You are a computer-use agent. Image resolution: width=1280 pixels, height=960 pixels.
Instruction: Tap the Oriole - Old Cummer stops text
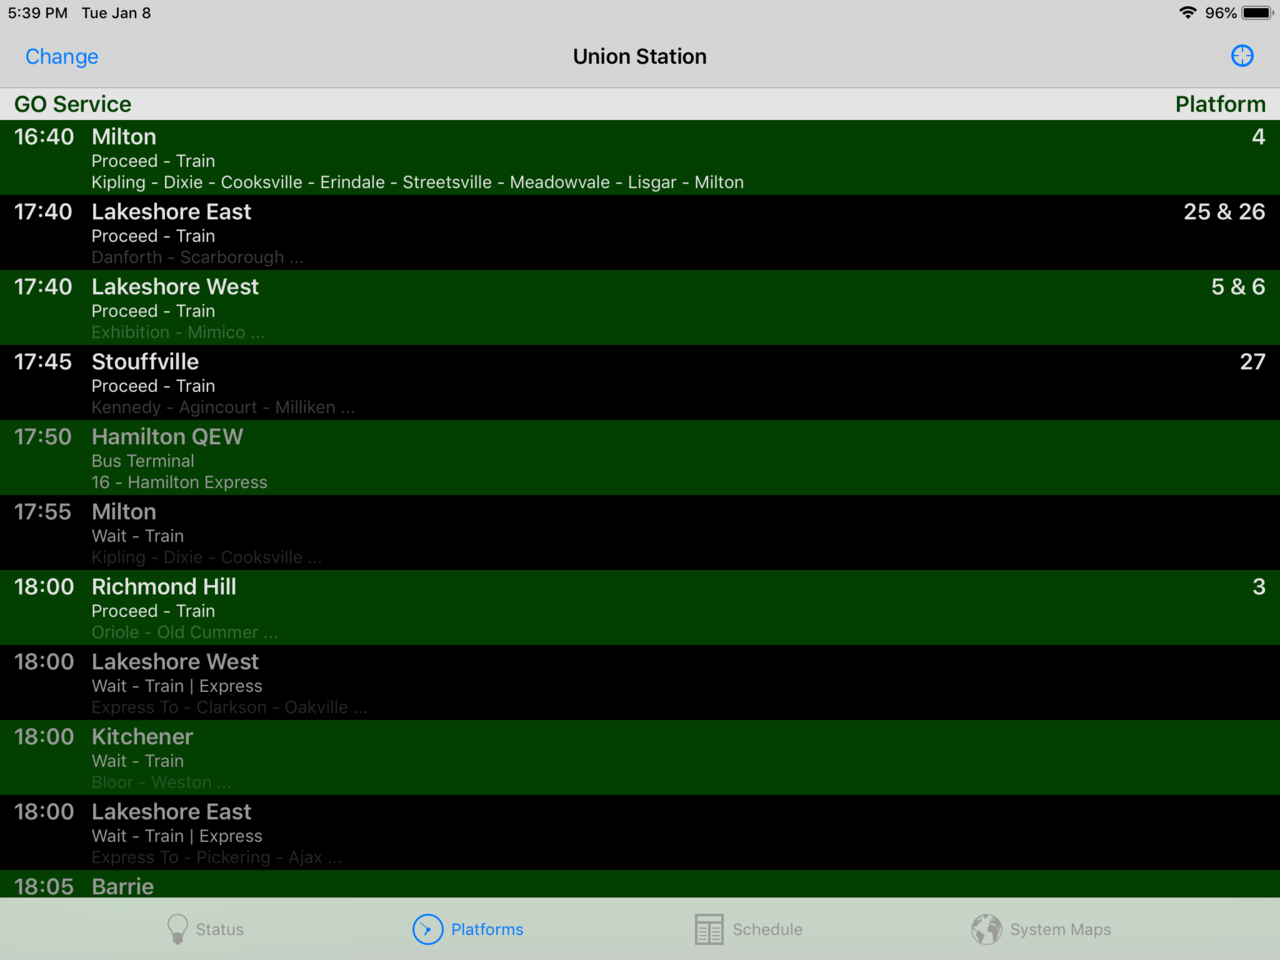(185, 632)
